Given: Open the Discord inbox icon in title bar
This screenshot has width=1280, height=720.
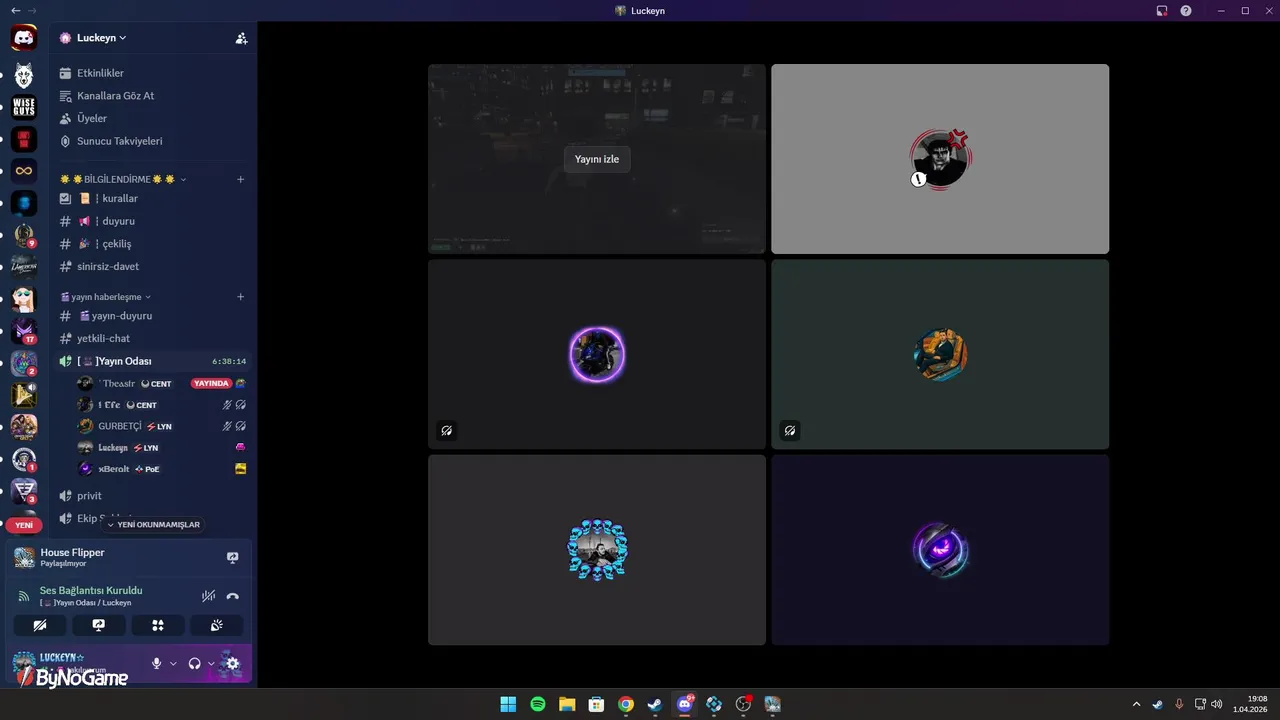Looking at the screenshot, I should [1162, 11].
